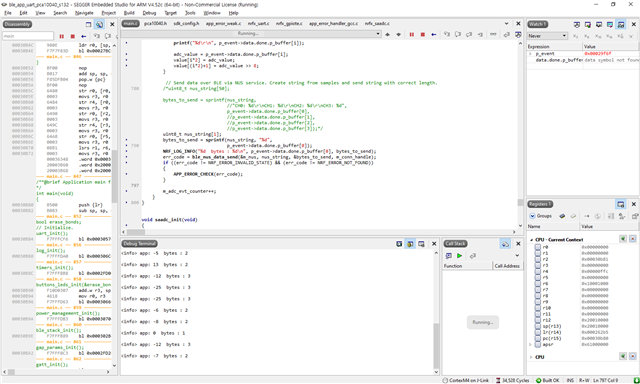Open Call Stack toolbar options chevron
This screenshot has height=384, width=640.
click(x=517, y=255)
